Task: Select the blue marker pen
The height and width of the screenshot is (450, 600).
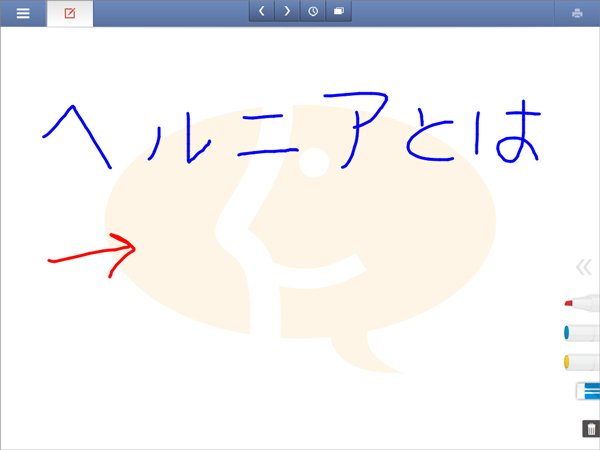Action: coord(582,333)
